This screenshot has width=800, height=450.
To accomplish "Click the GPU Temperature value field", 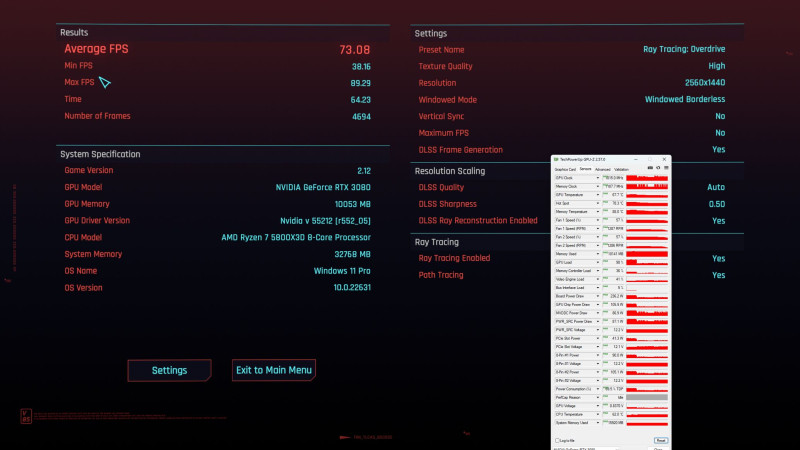I will click(x=613, y=195).
